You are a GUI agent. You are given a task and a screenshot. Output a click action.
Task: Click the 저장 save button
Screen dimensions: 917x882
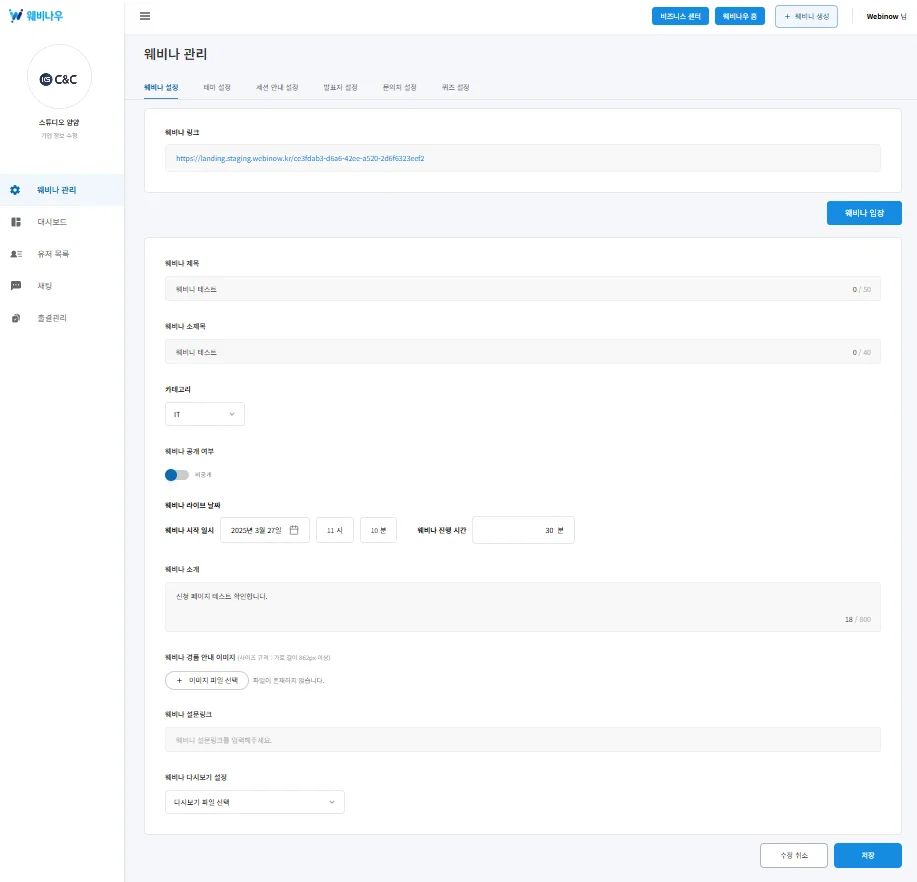(867, 856)
